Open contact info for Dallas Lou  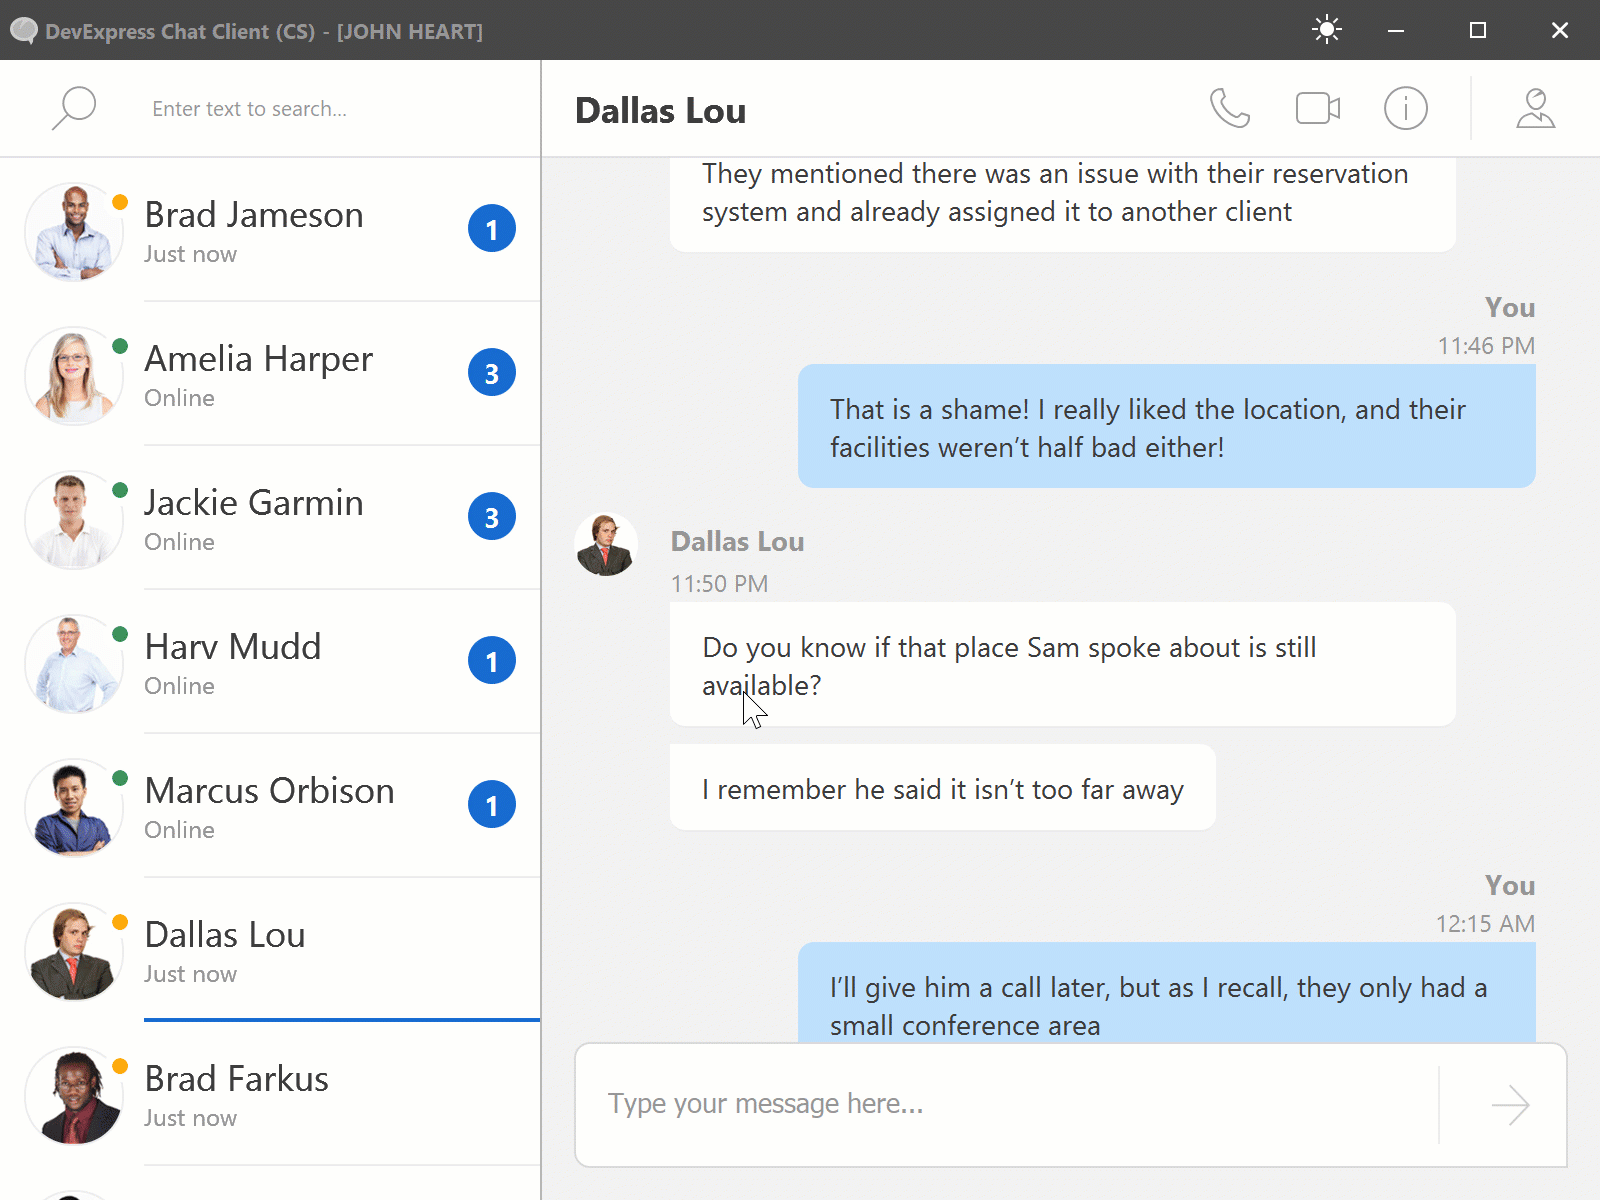point(1405,108)
